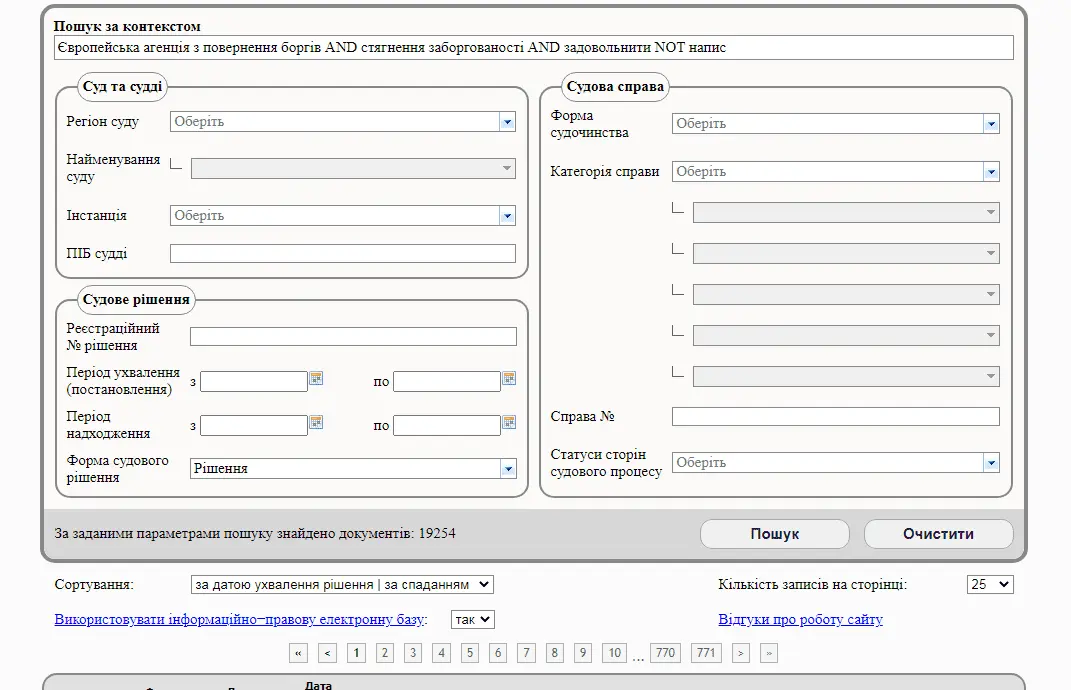Open calendar picker for receipt period end date
Screen dimensions: 1071x690
[510, 424]
